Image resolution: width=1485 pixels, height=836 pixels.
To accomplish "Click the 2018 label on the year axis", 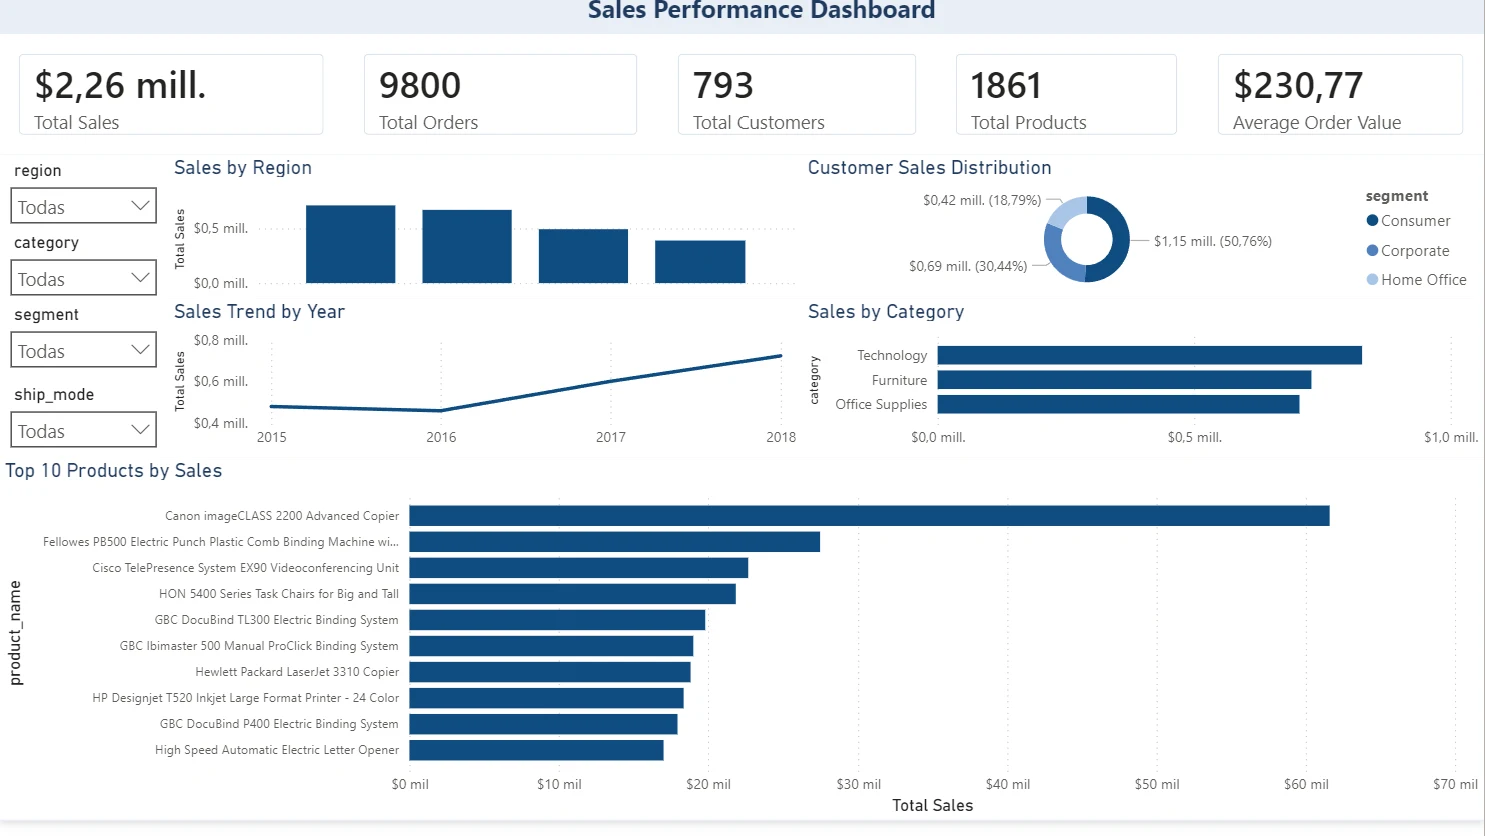I will (781, 437).
